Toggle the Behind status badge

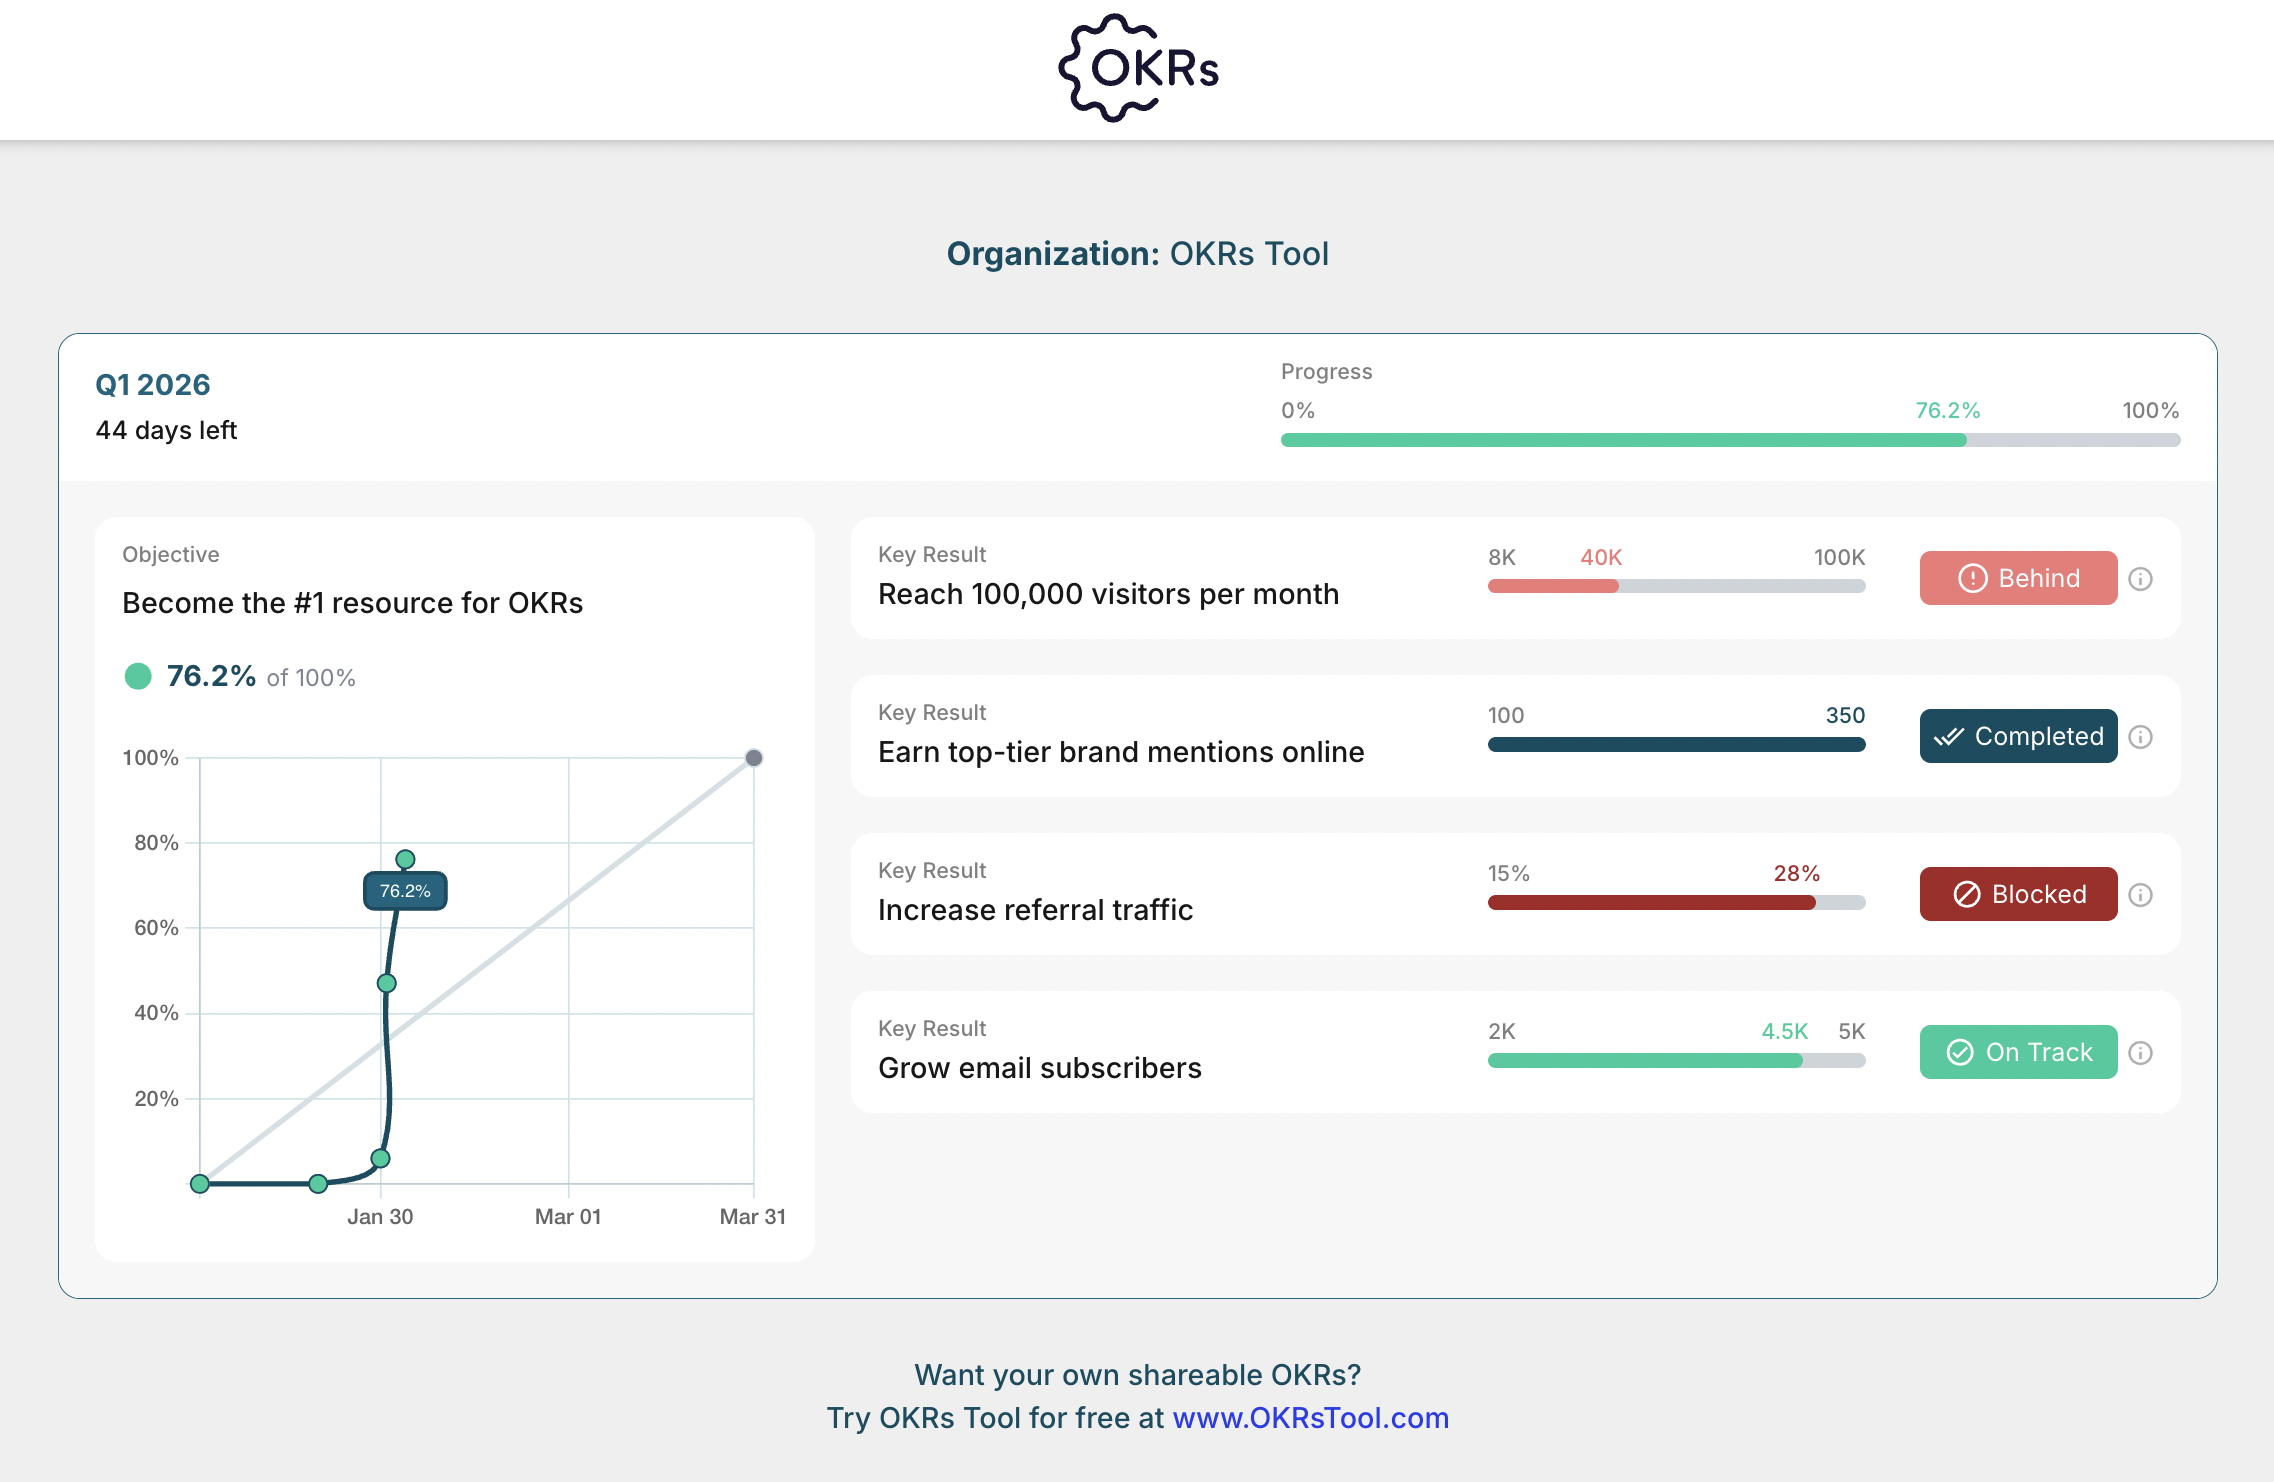2018,578
